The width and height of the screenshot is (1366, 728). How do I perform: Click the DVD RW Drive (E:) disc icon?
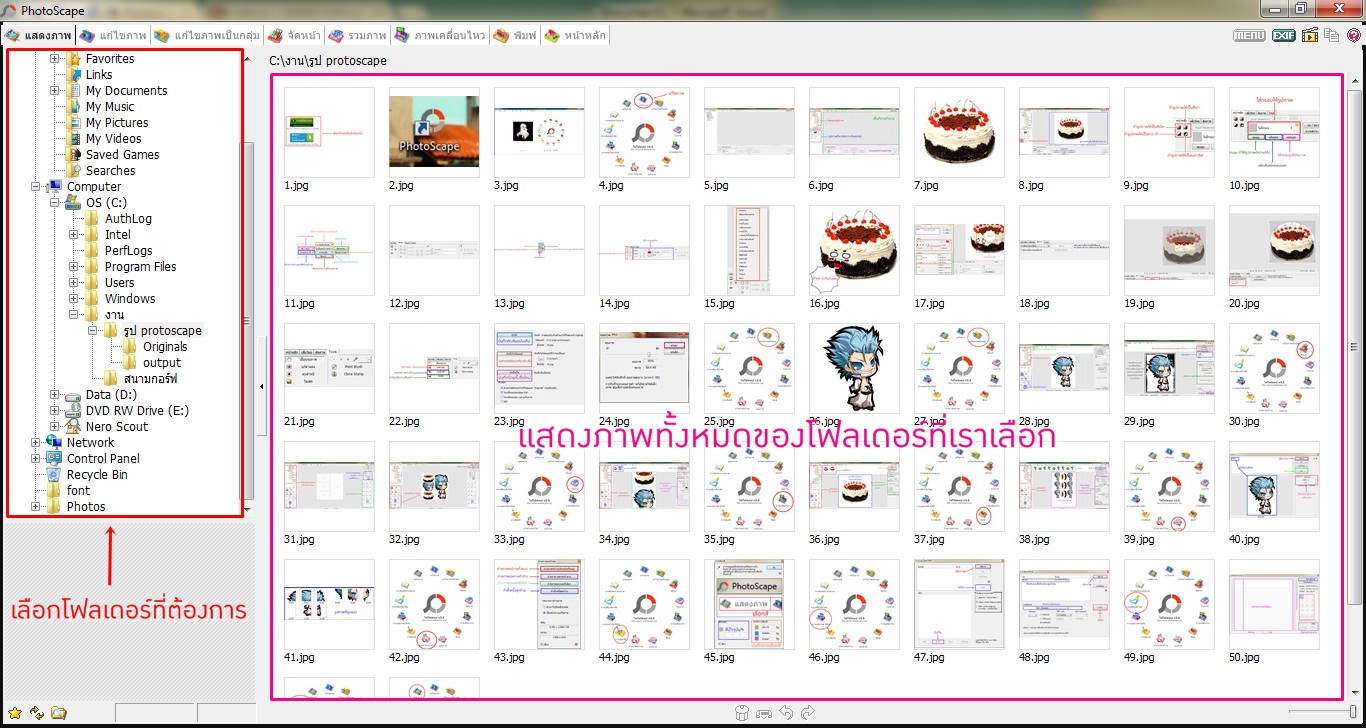pos(74,411)
